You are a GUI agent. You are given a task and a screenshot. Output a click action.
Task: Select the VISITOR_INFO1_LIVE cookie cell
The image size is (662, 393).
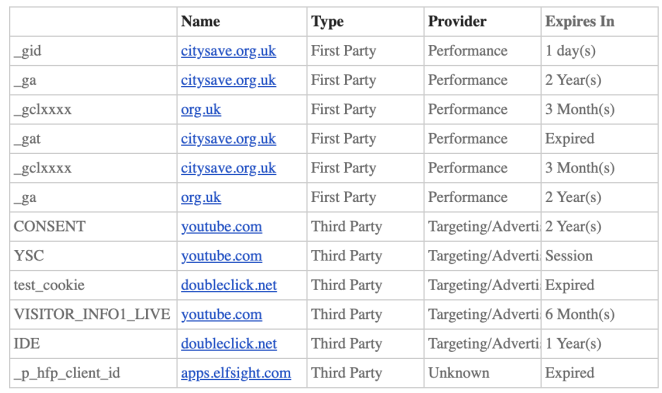click(x=93, y=314)
